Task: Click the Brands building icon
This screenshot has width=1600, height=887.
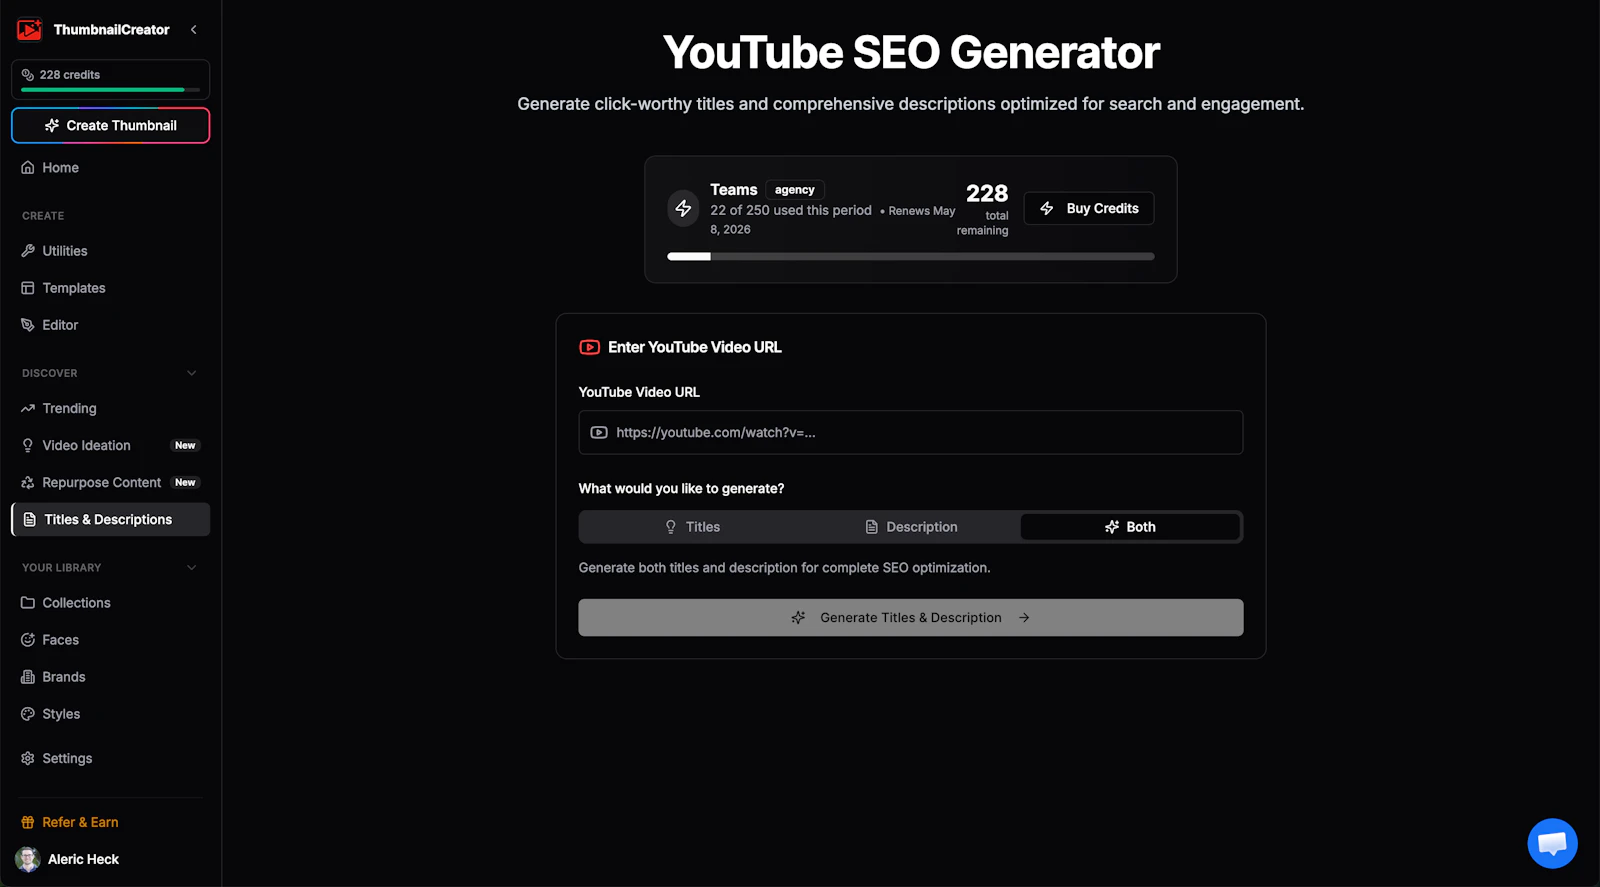Action: (28, 677)
